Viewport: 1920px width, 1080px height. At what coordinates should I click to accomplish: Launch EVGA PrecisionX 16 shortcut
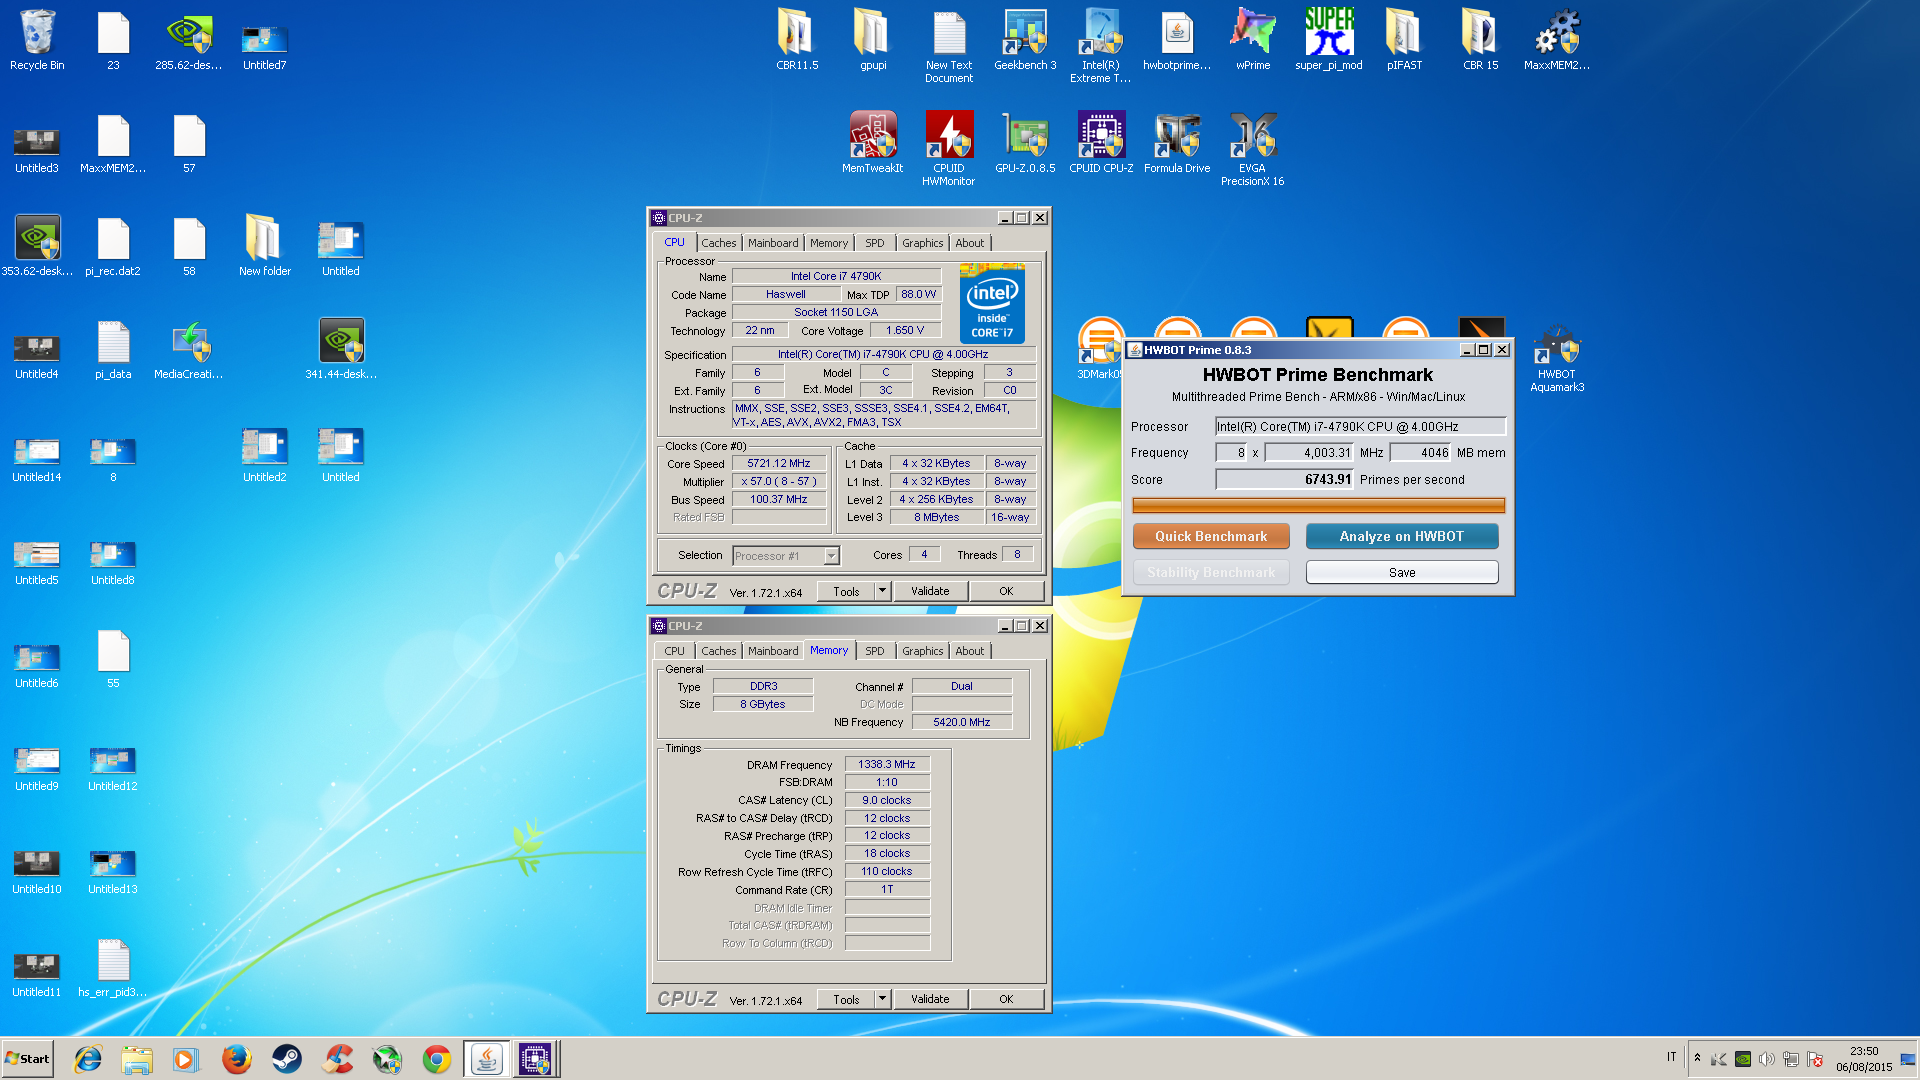coord(1253,150)
